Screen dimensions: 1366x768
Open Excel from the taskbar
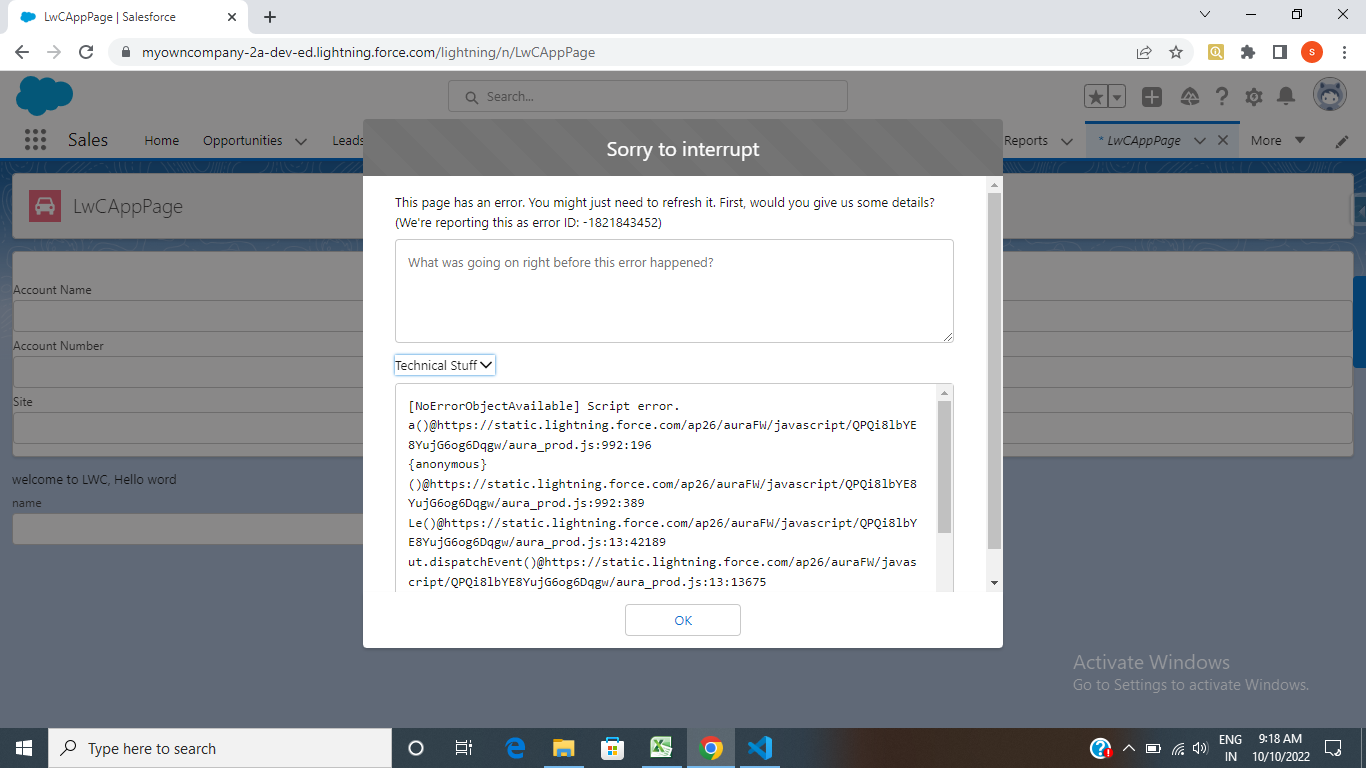[x=661, y=748]
